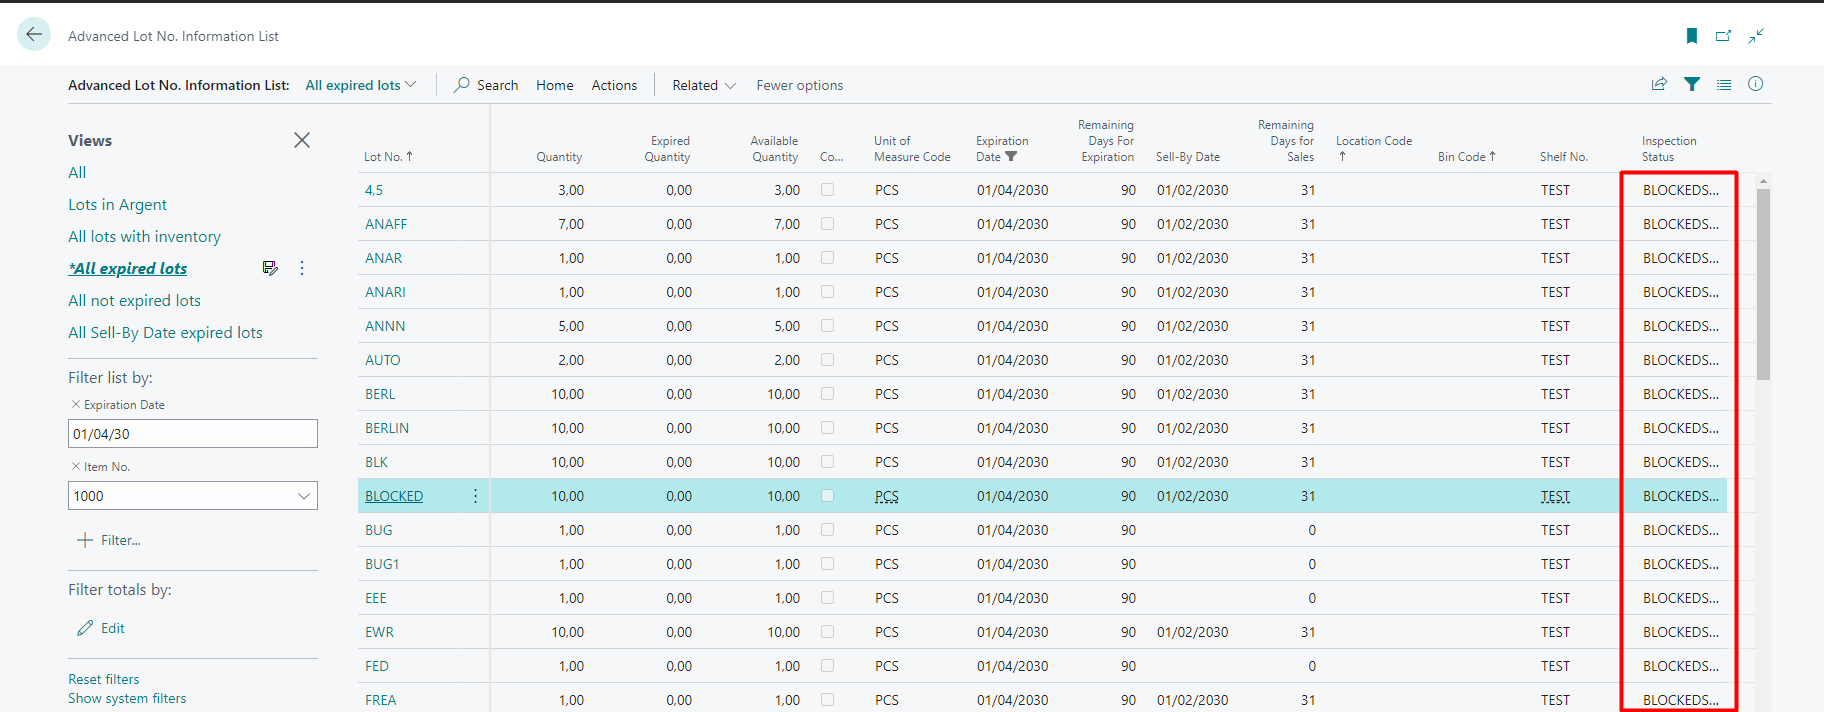Open lot EEE link
Screen dimensions: 1824x712
click(x=376, y=598)
